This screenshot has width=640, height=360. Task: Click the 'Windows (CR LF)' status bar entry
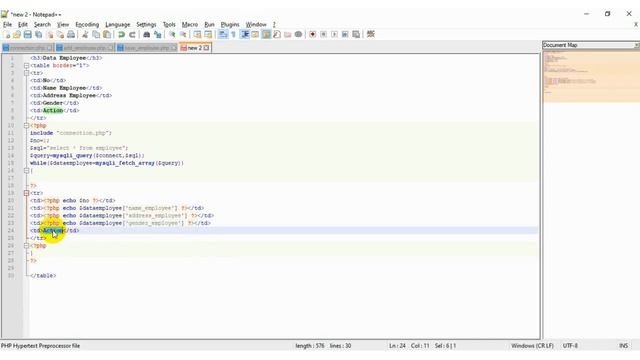(x=532, y=346)
